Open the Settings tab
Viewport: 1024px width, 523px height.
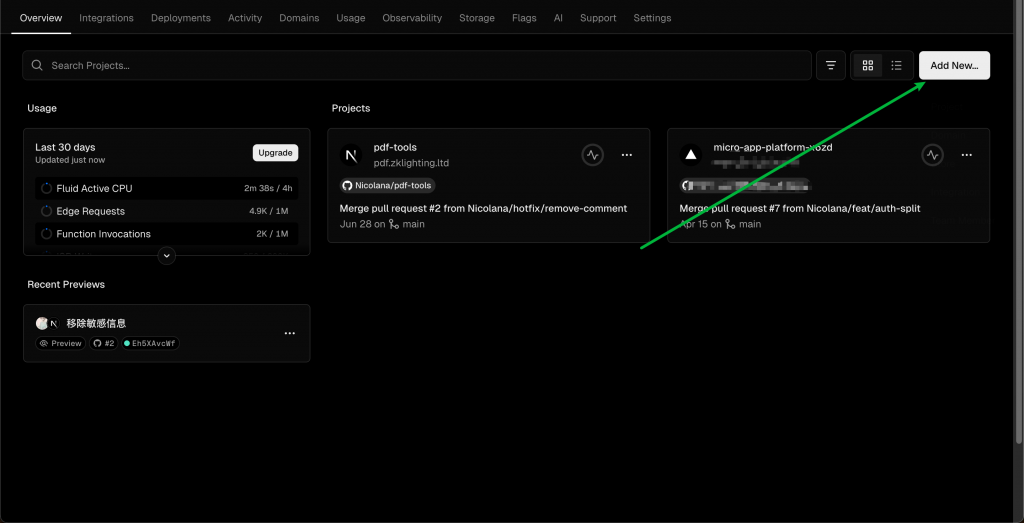(652, 18)
